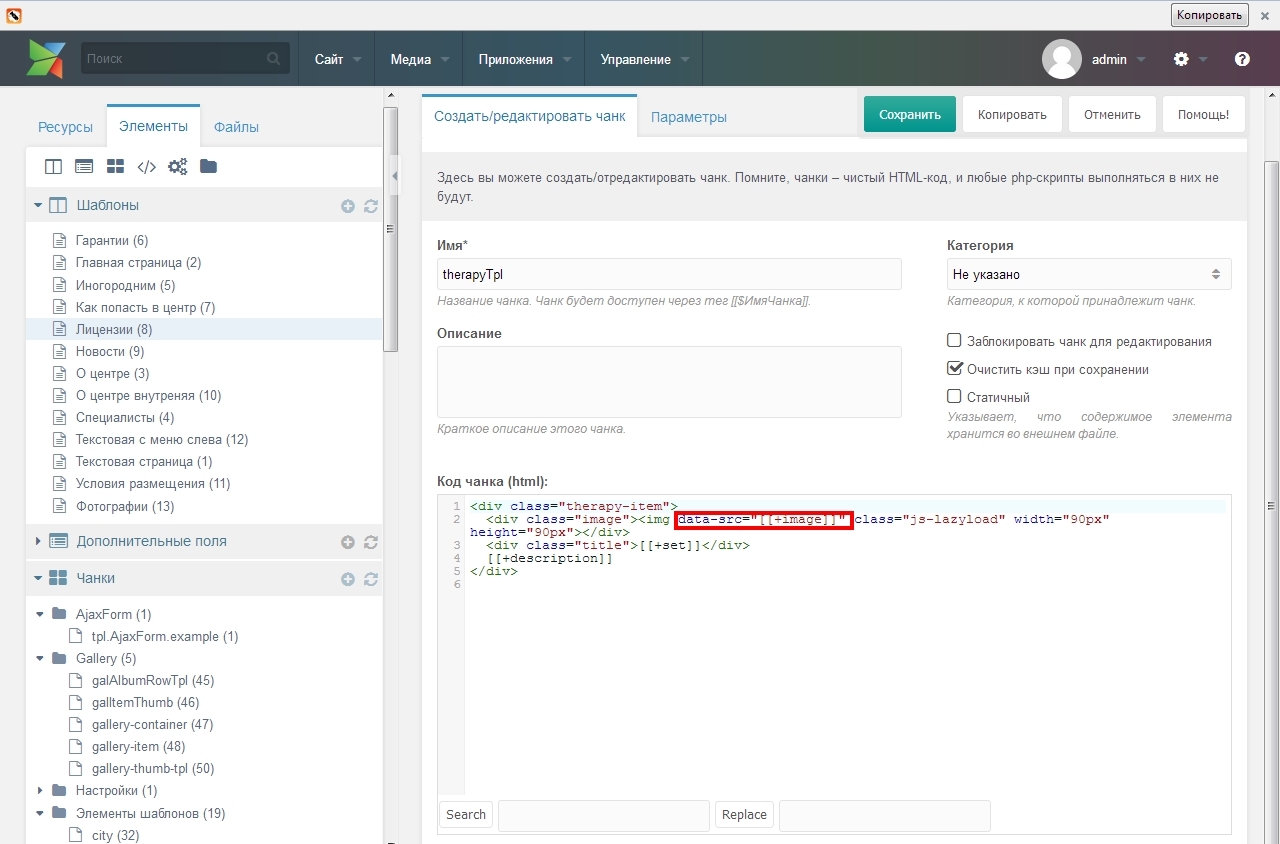Toggle the Статичный checkbox
This screenshot has height=844, width=1280.
click(x=954, y=397)
